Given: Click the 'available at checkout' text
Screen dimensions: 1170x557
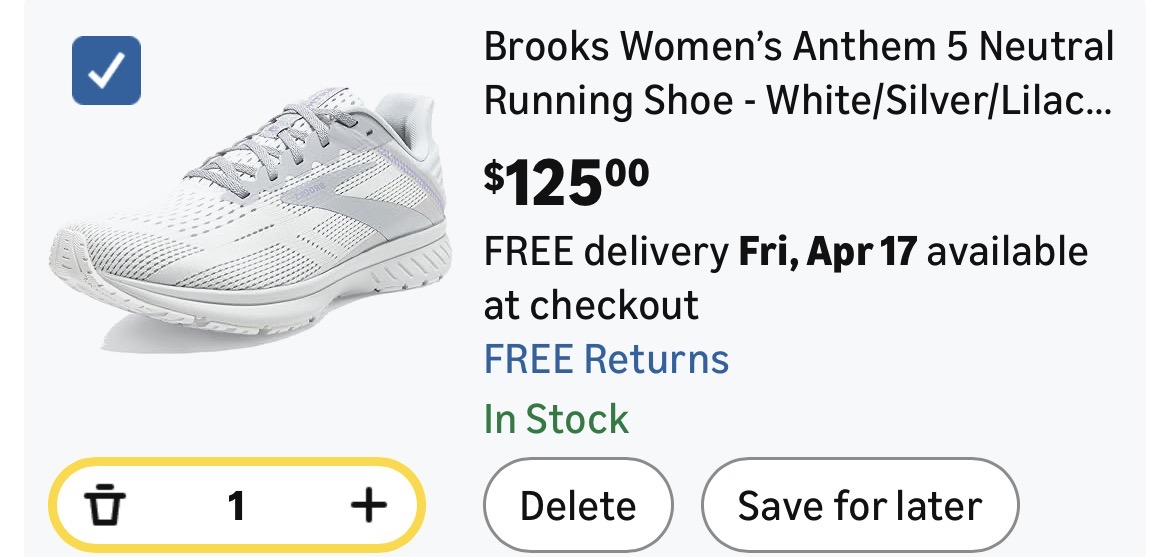Looking at the screenshot, I should (x=1007, y=251).
